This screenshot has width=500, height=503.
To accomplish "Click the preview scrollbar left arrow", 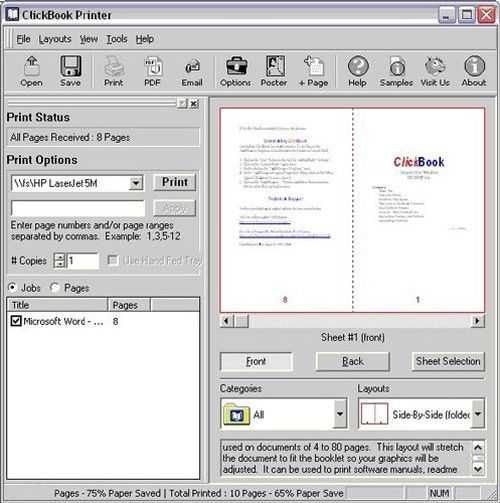I will [227, 321].
